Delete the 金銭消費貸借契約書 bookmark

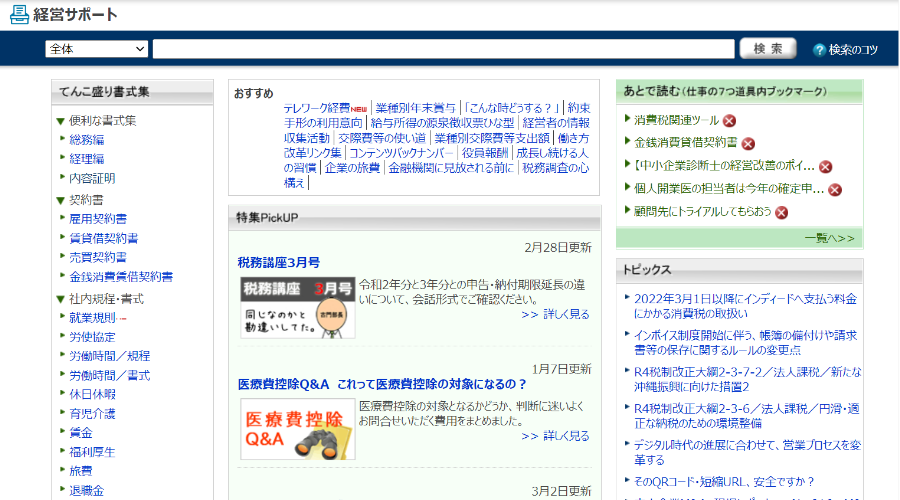point(748,143)
